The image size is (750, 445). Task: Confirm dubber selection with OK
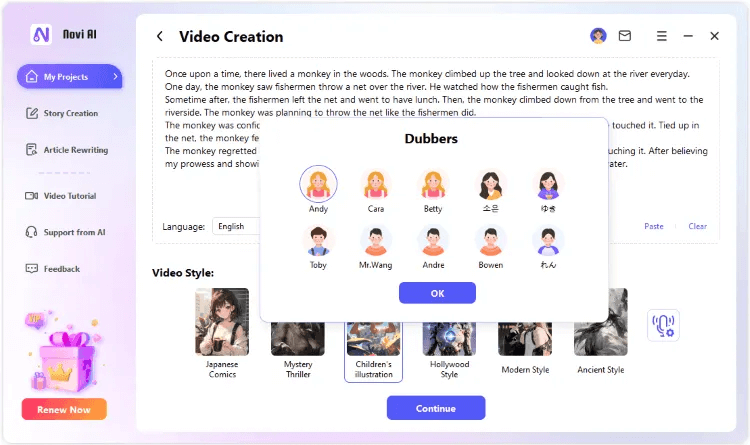437,293
